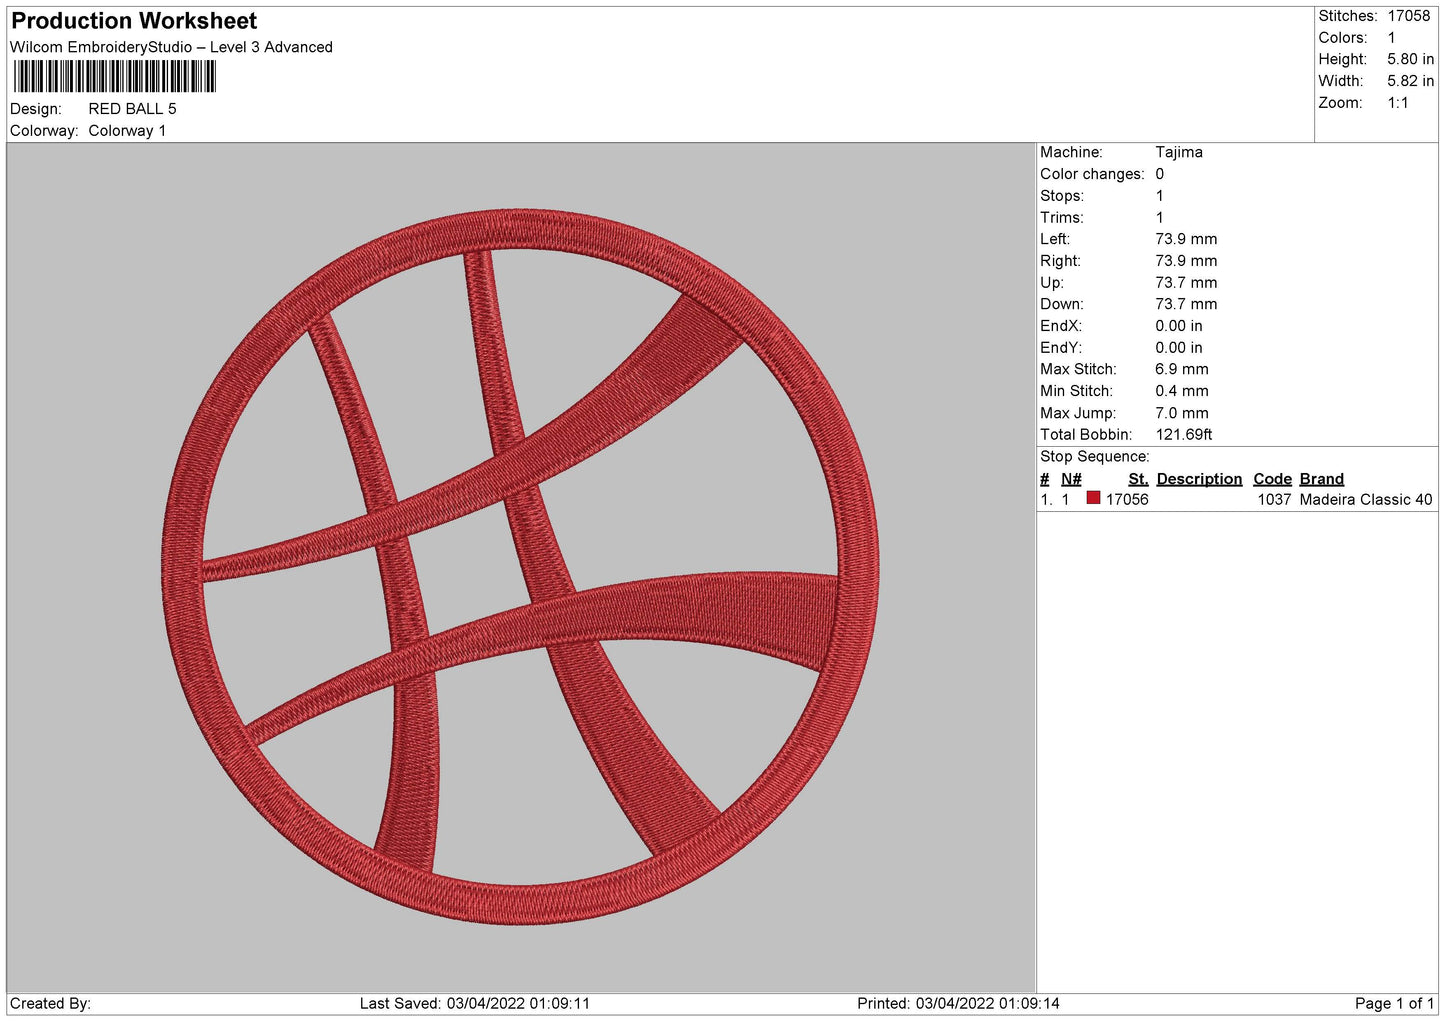Click the 'EndX:' label
1445x1021 pixels.
[1061, 327]
